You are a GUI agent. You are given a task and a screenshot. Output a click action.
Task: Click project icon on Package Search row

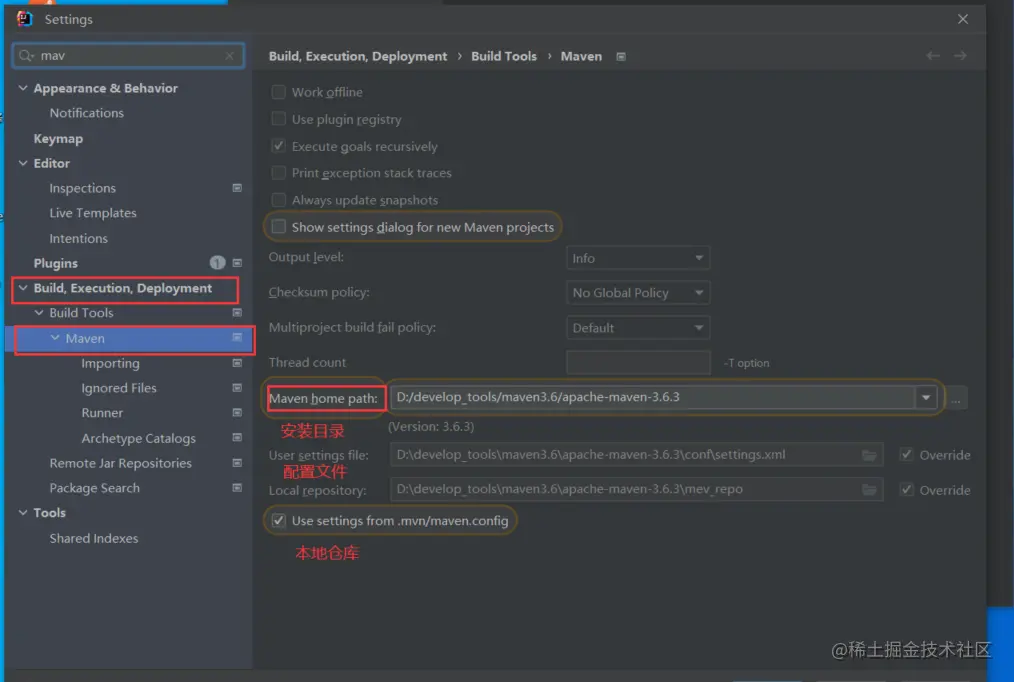coord(237,487)
